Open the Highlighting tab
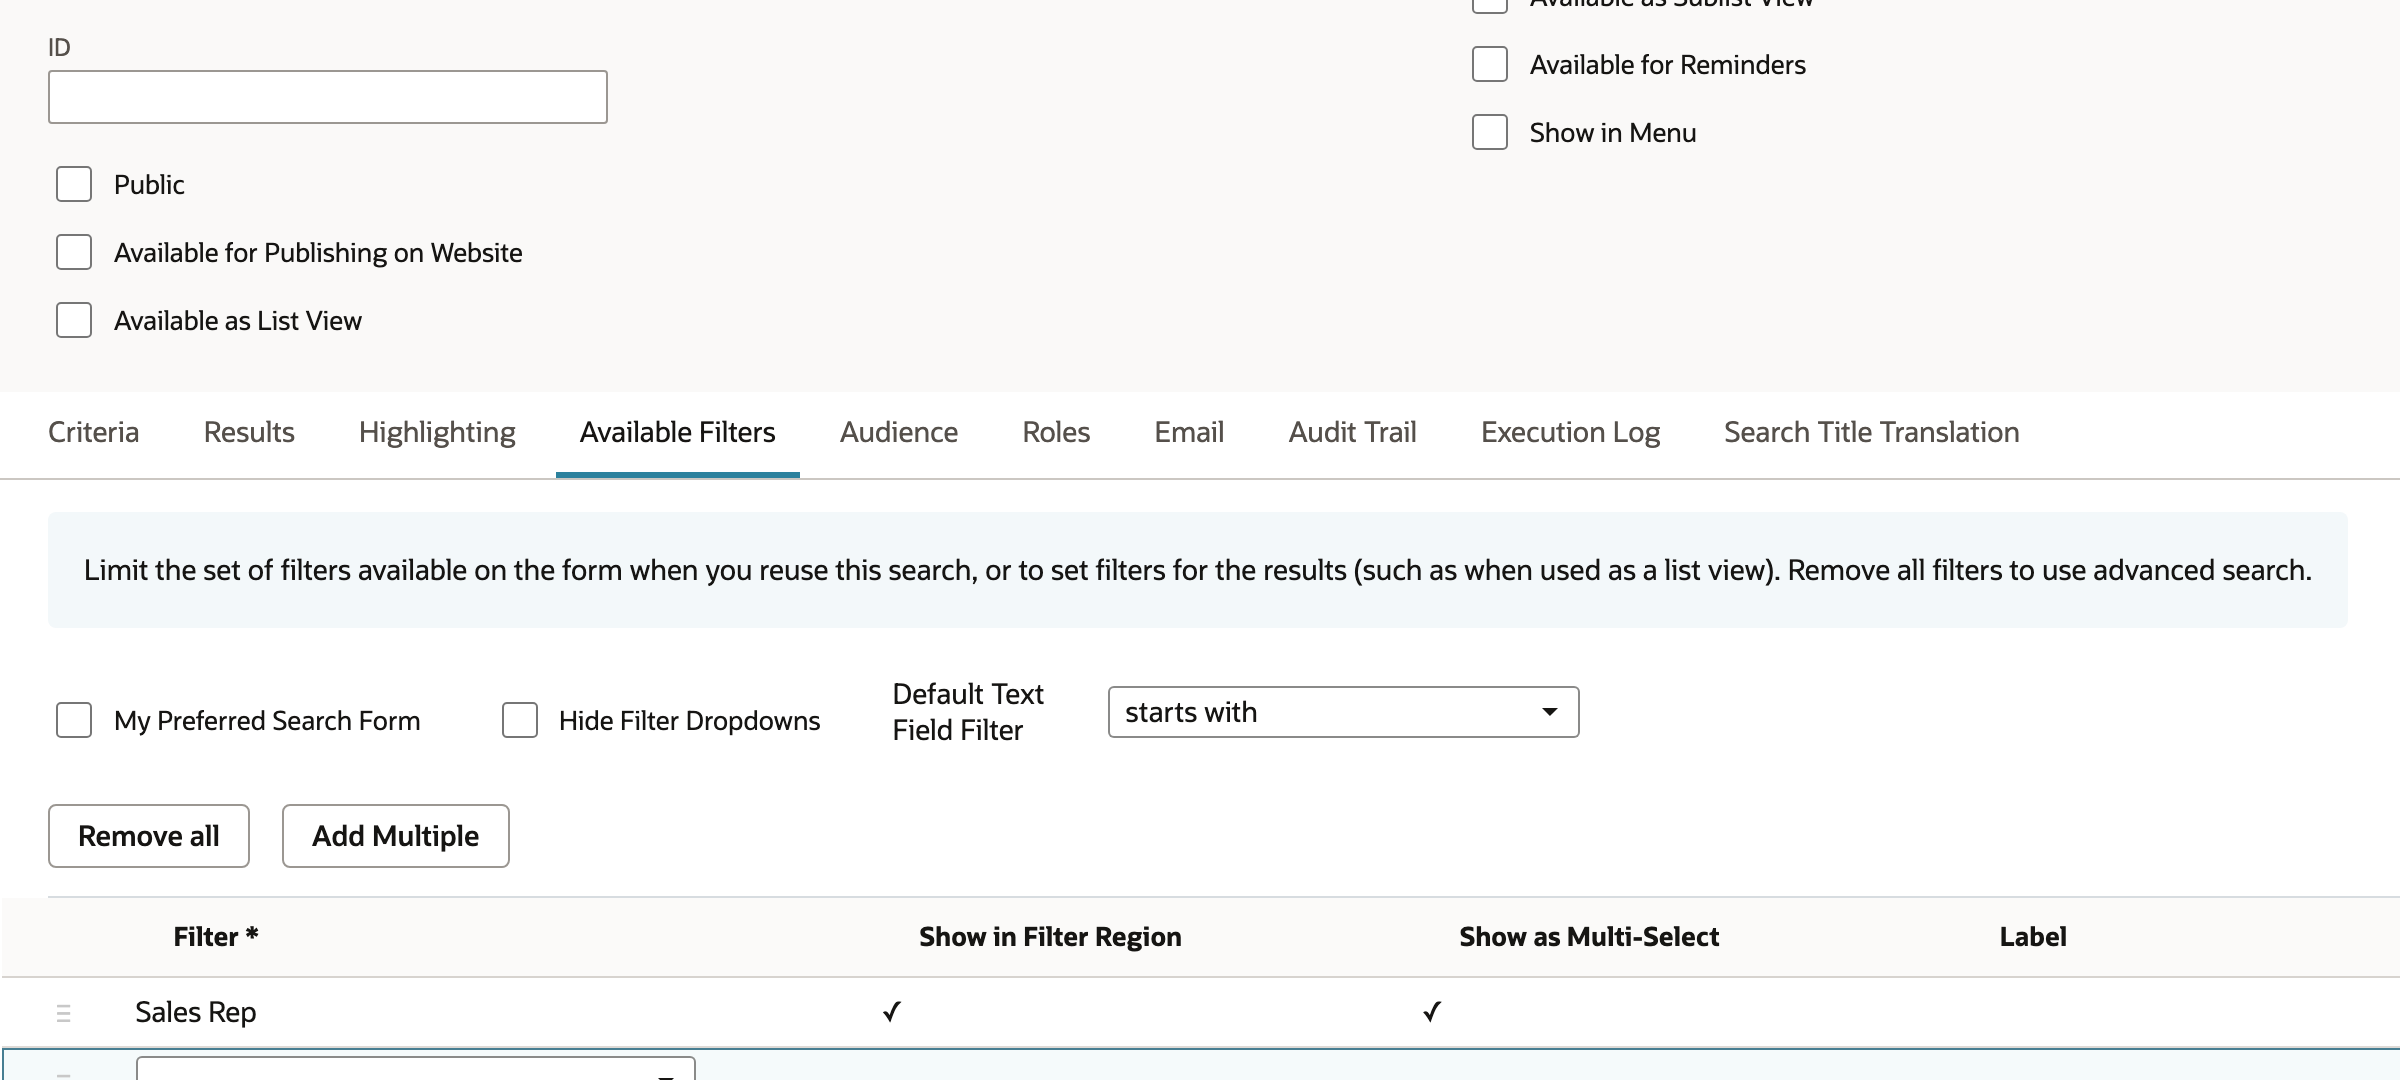The image size is (2400, 1080). click(437, 432)
